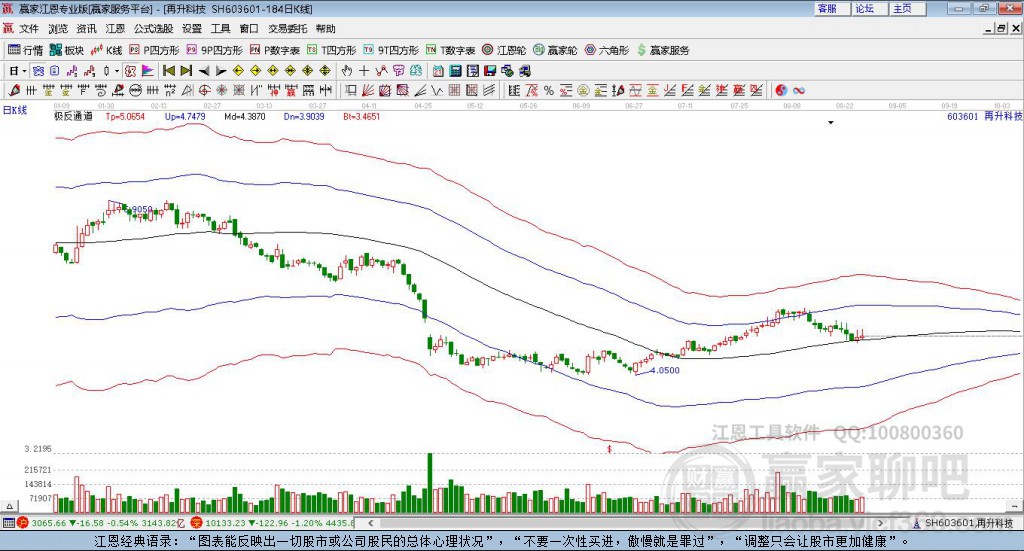Click the 日K线 label
The image size is (1024, 551).
coord(15,110)
